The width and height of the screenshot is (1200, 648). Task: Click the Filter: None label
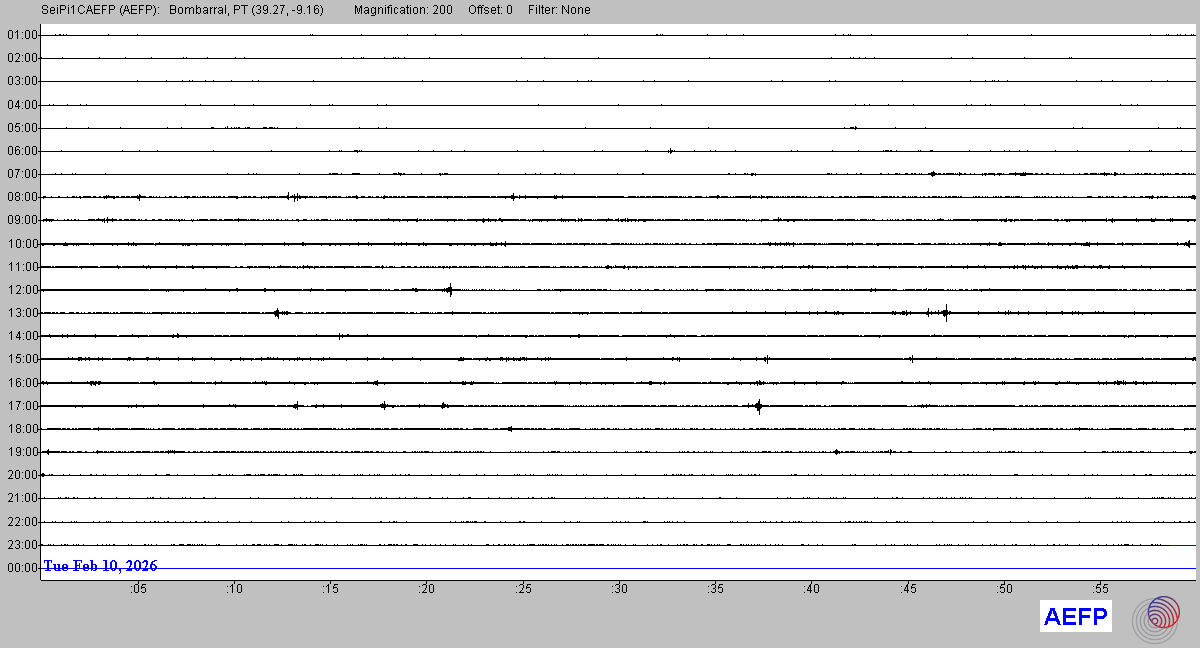559,10
